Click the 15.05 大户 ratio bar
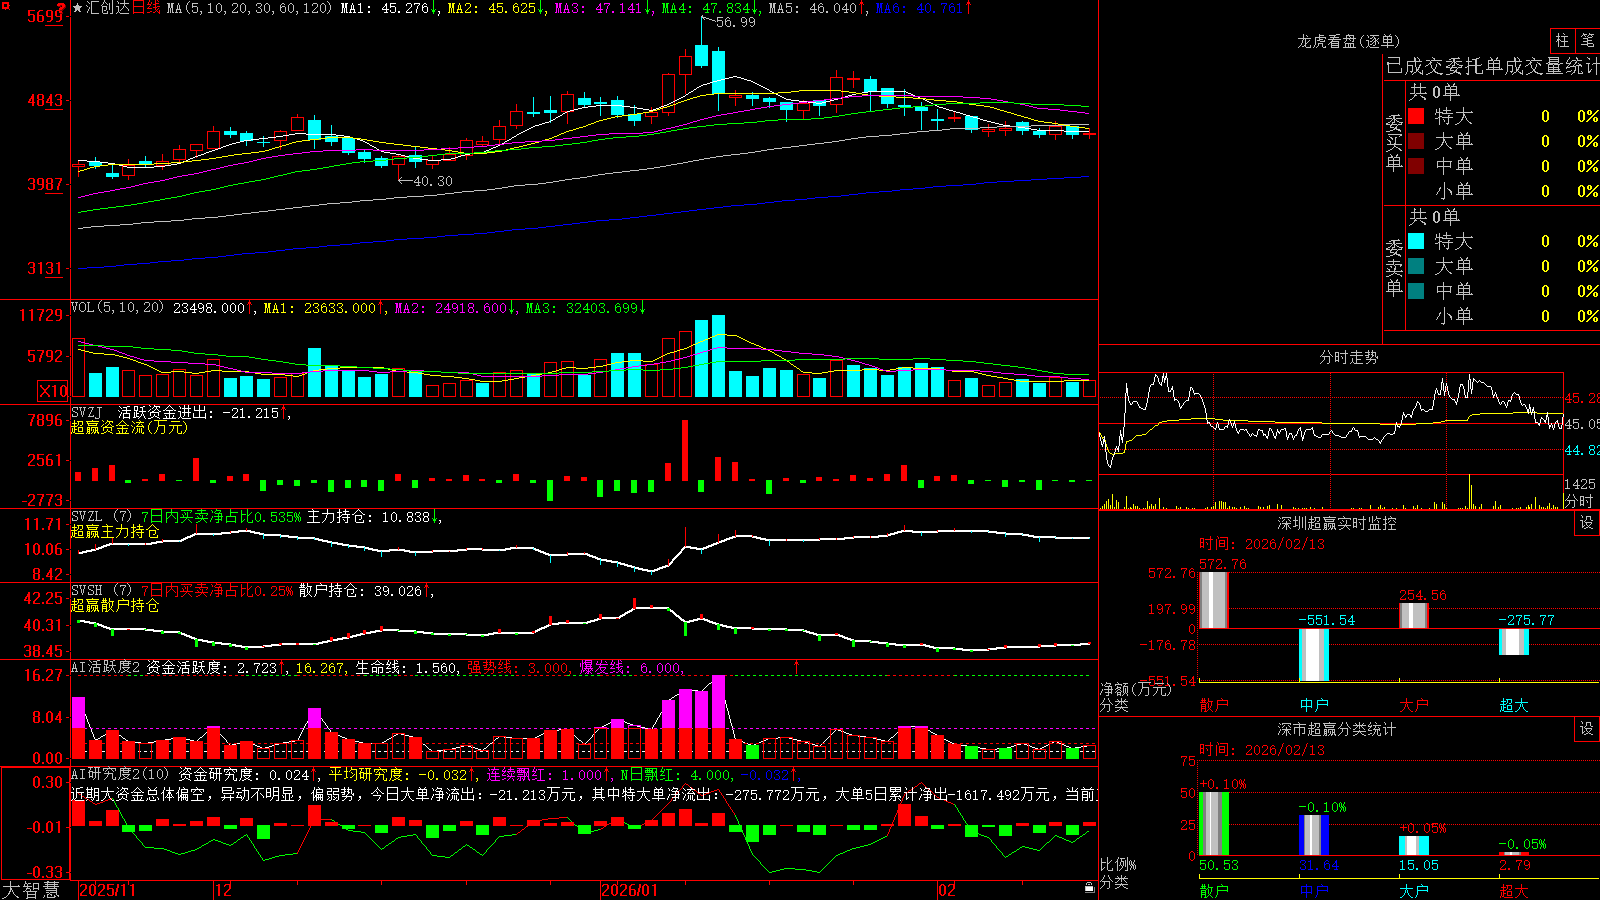The width and height of the screenshot is (1600, 900). pos(1413,846)
